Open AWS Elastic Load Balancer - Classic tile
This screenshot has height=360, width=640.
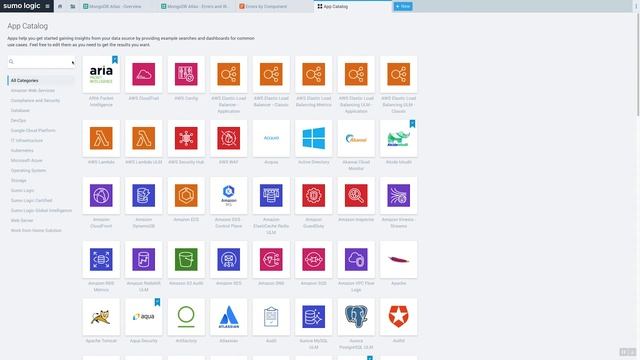pos(271,74)
